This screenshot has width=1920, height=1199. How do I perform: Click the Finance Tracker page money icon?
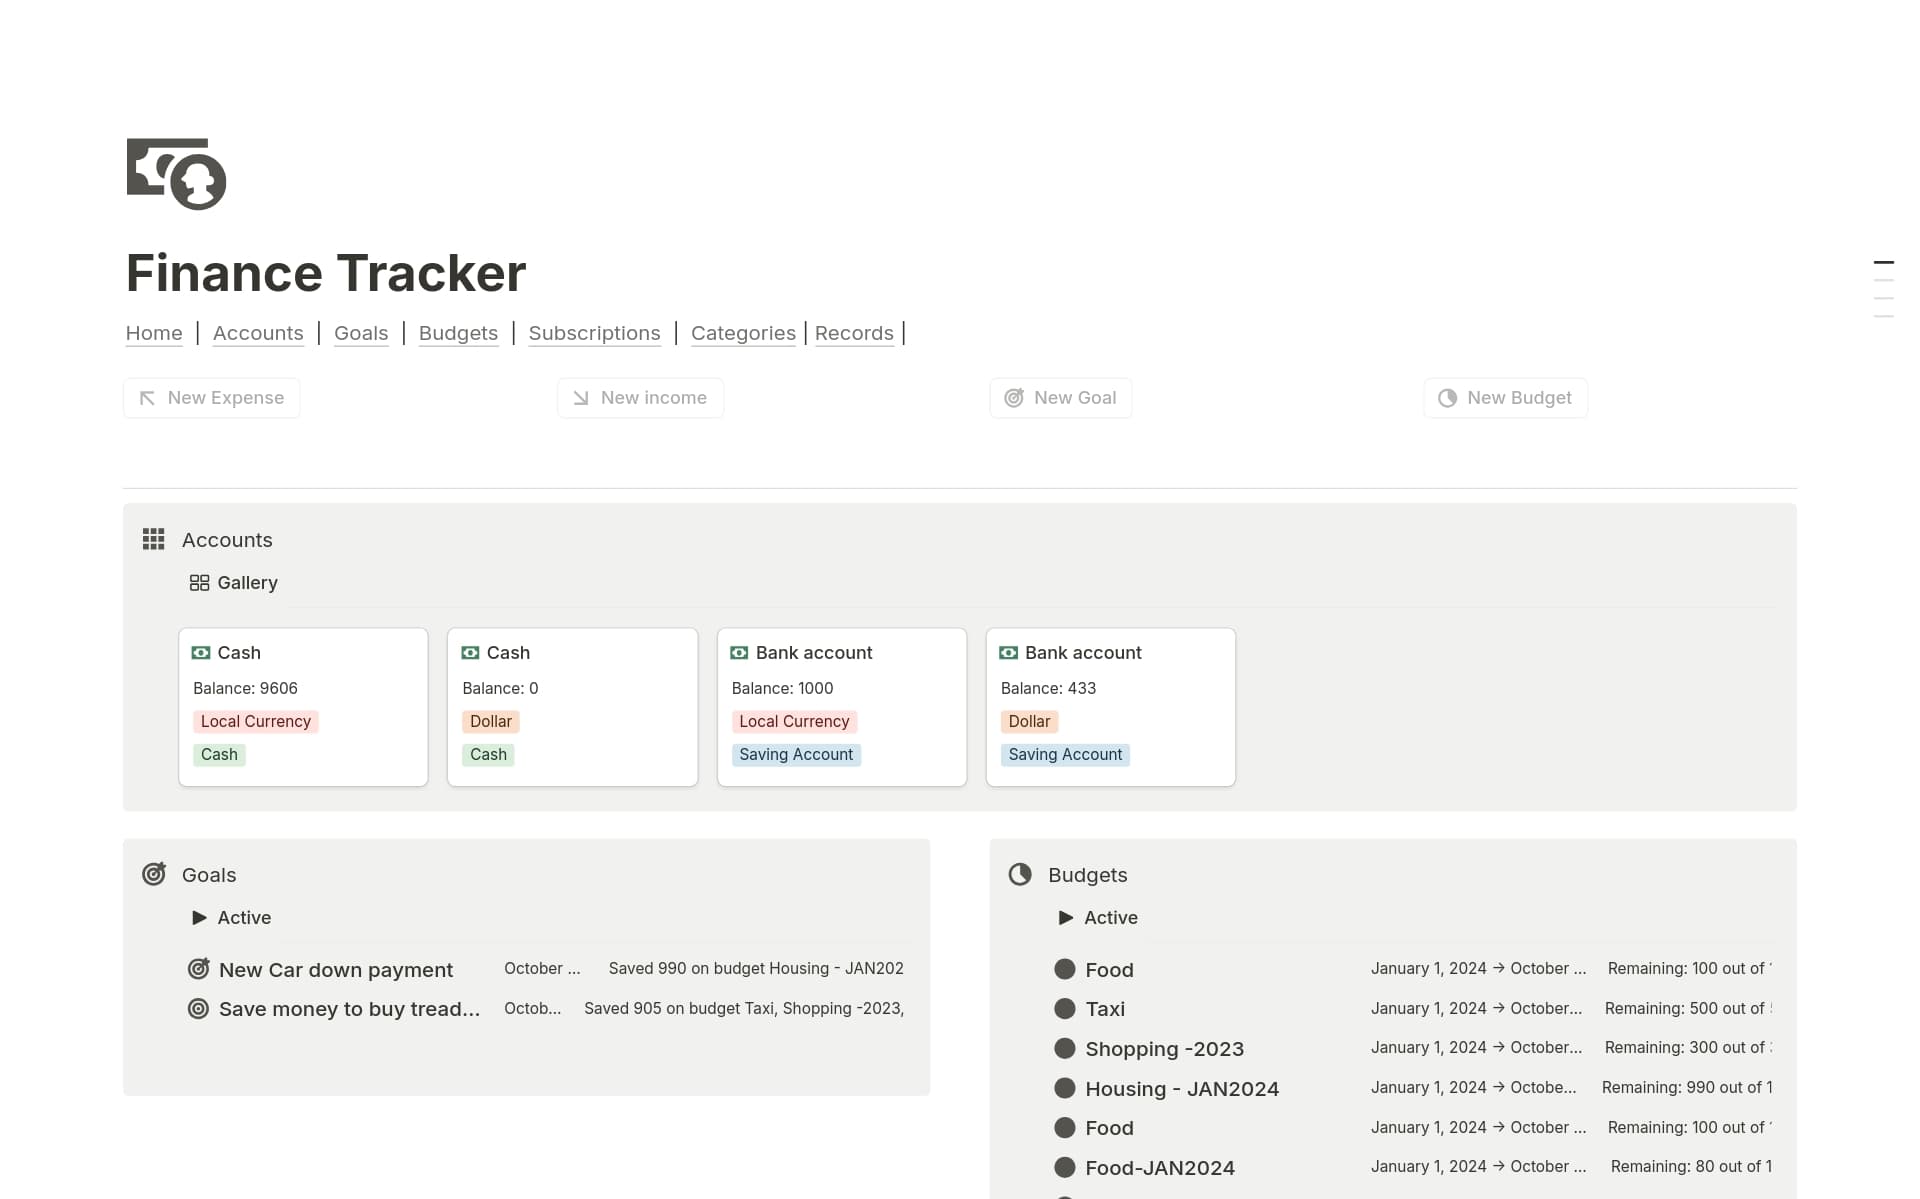tap(176, 174)
